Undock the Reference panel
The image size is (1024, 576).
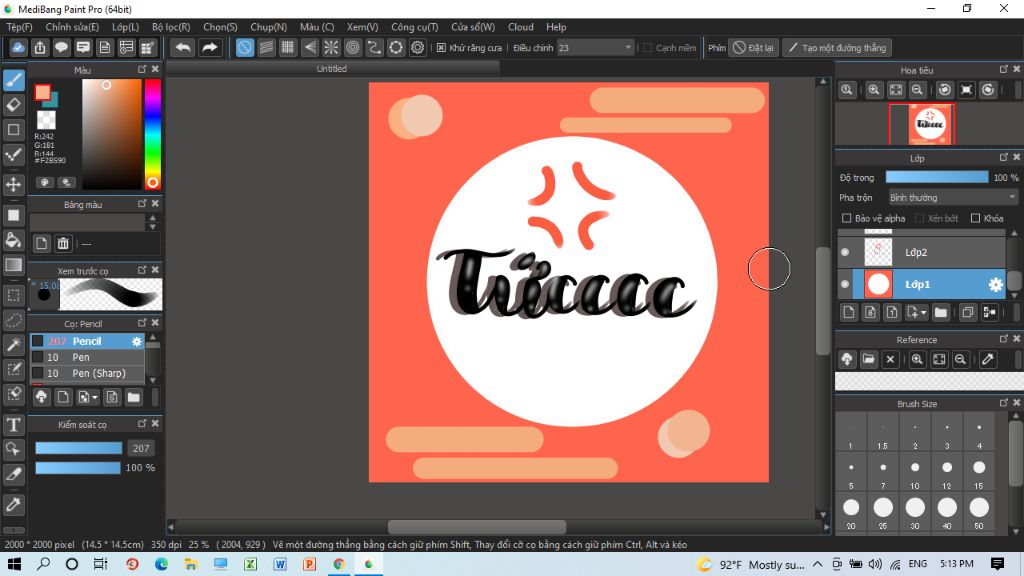pos(1004,339)
